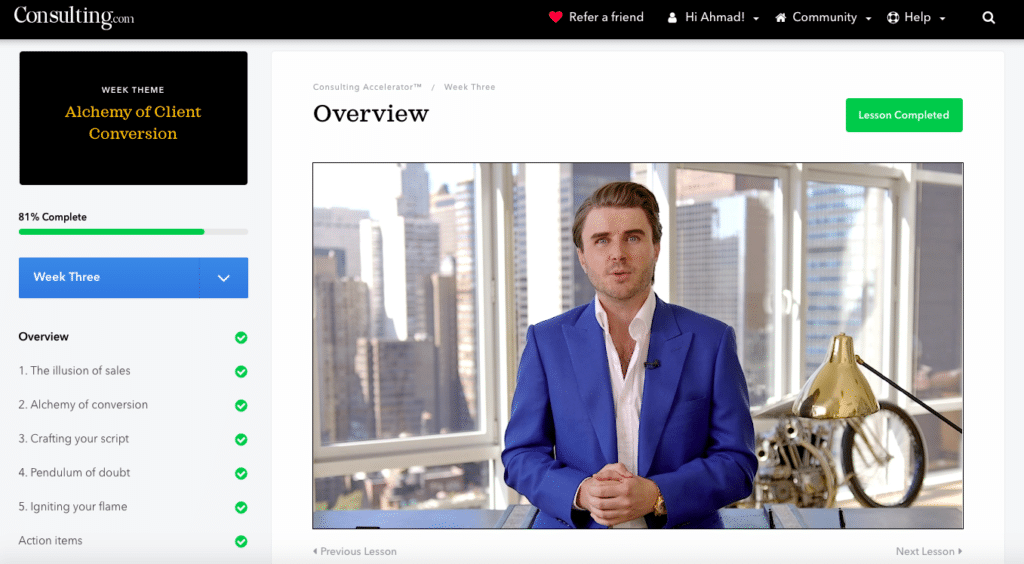1024x564 pixels.
Task: Open the Action items lesson
Action: pyautogui.click(x=50, y=540)
